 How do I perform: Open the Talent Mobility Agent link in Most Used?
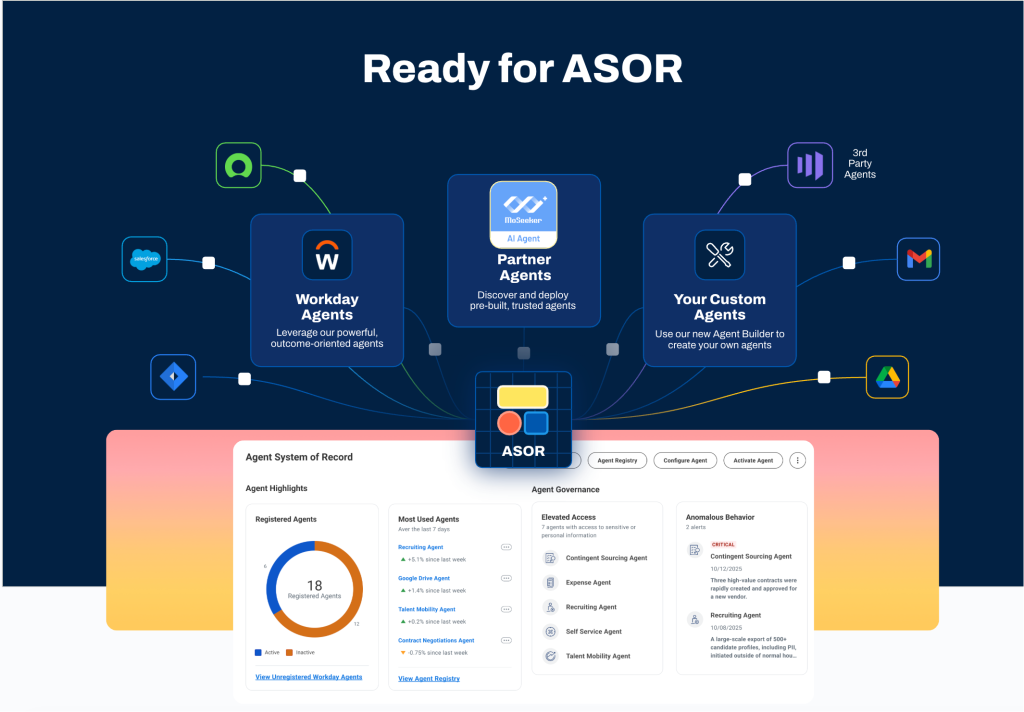pos(427,609)
